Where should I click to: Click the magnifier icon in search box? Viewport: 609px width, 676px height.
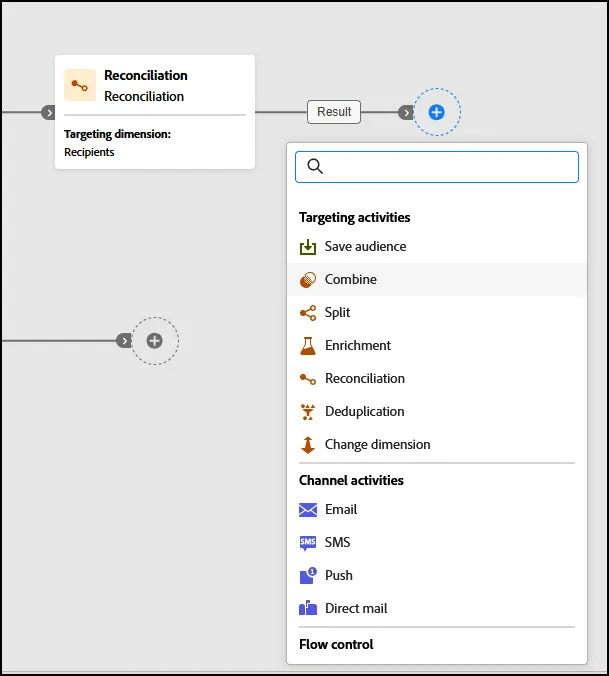tap(315, 166)
